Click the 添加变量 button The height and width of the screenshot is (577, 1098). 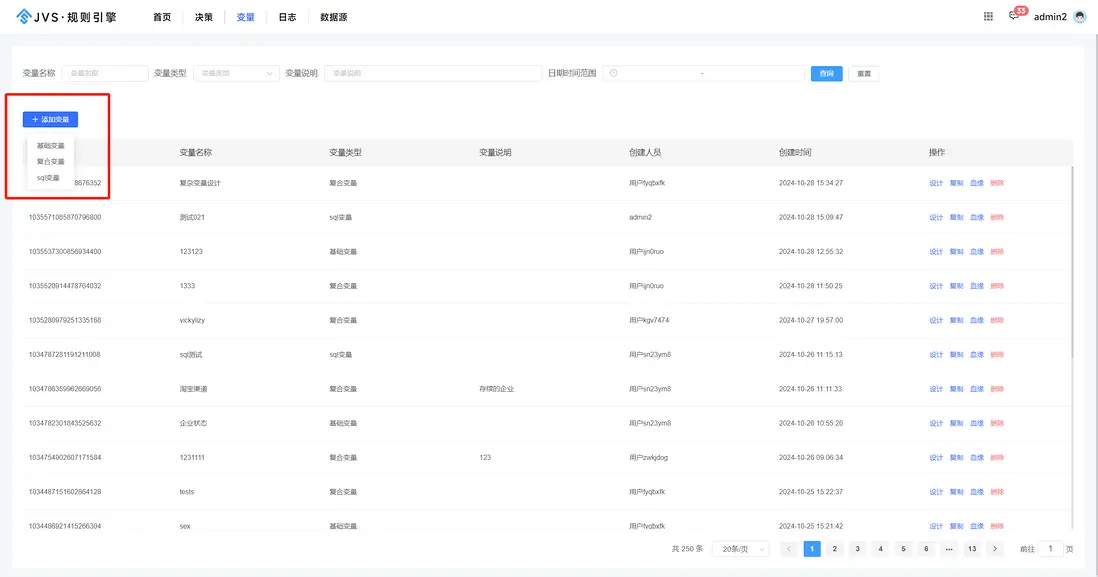pos(50,120)
